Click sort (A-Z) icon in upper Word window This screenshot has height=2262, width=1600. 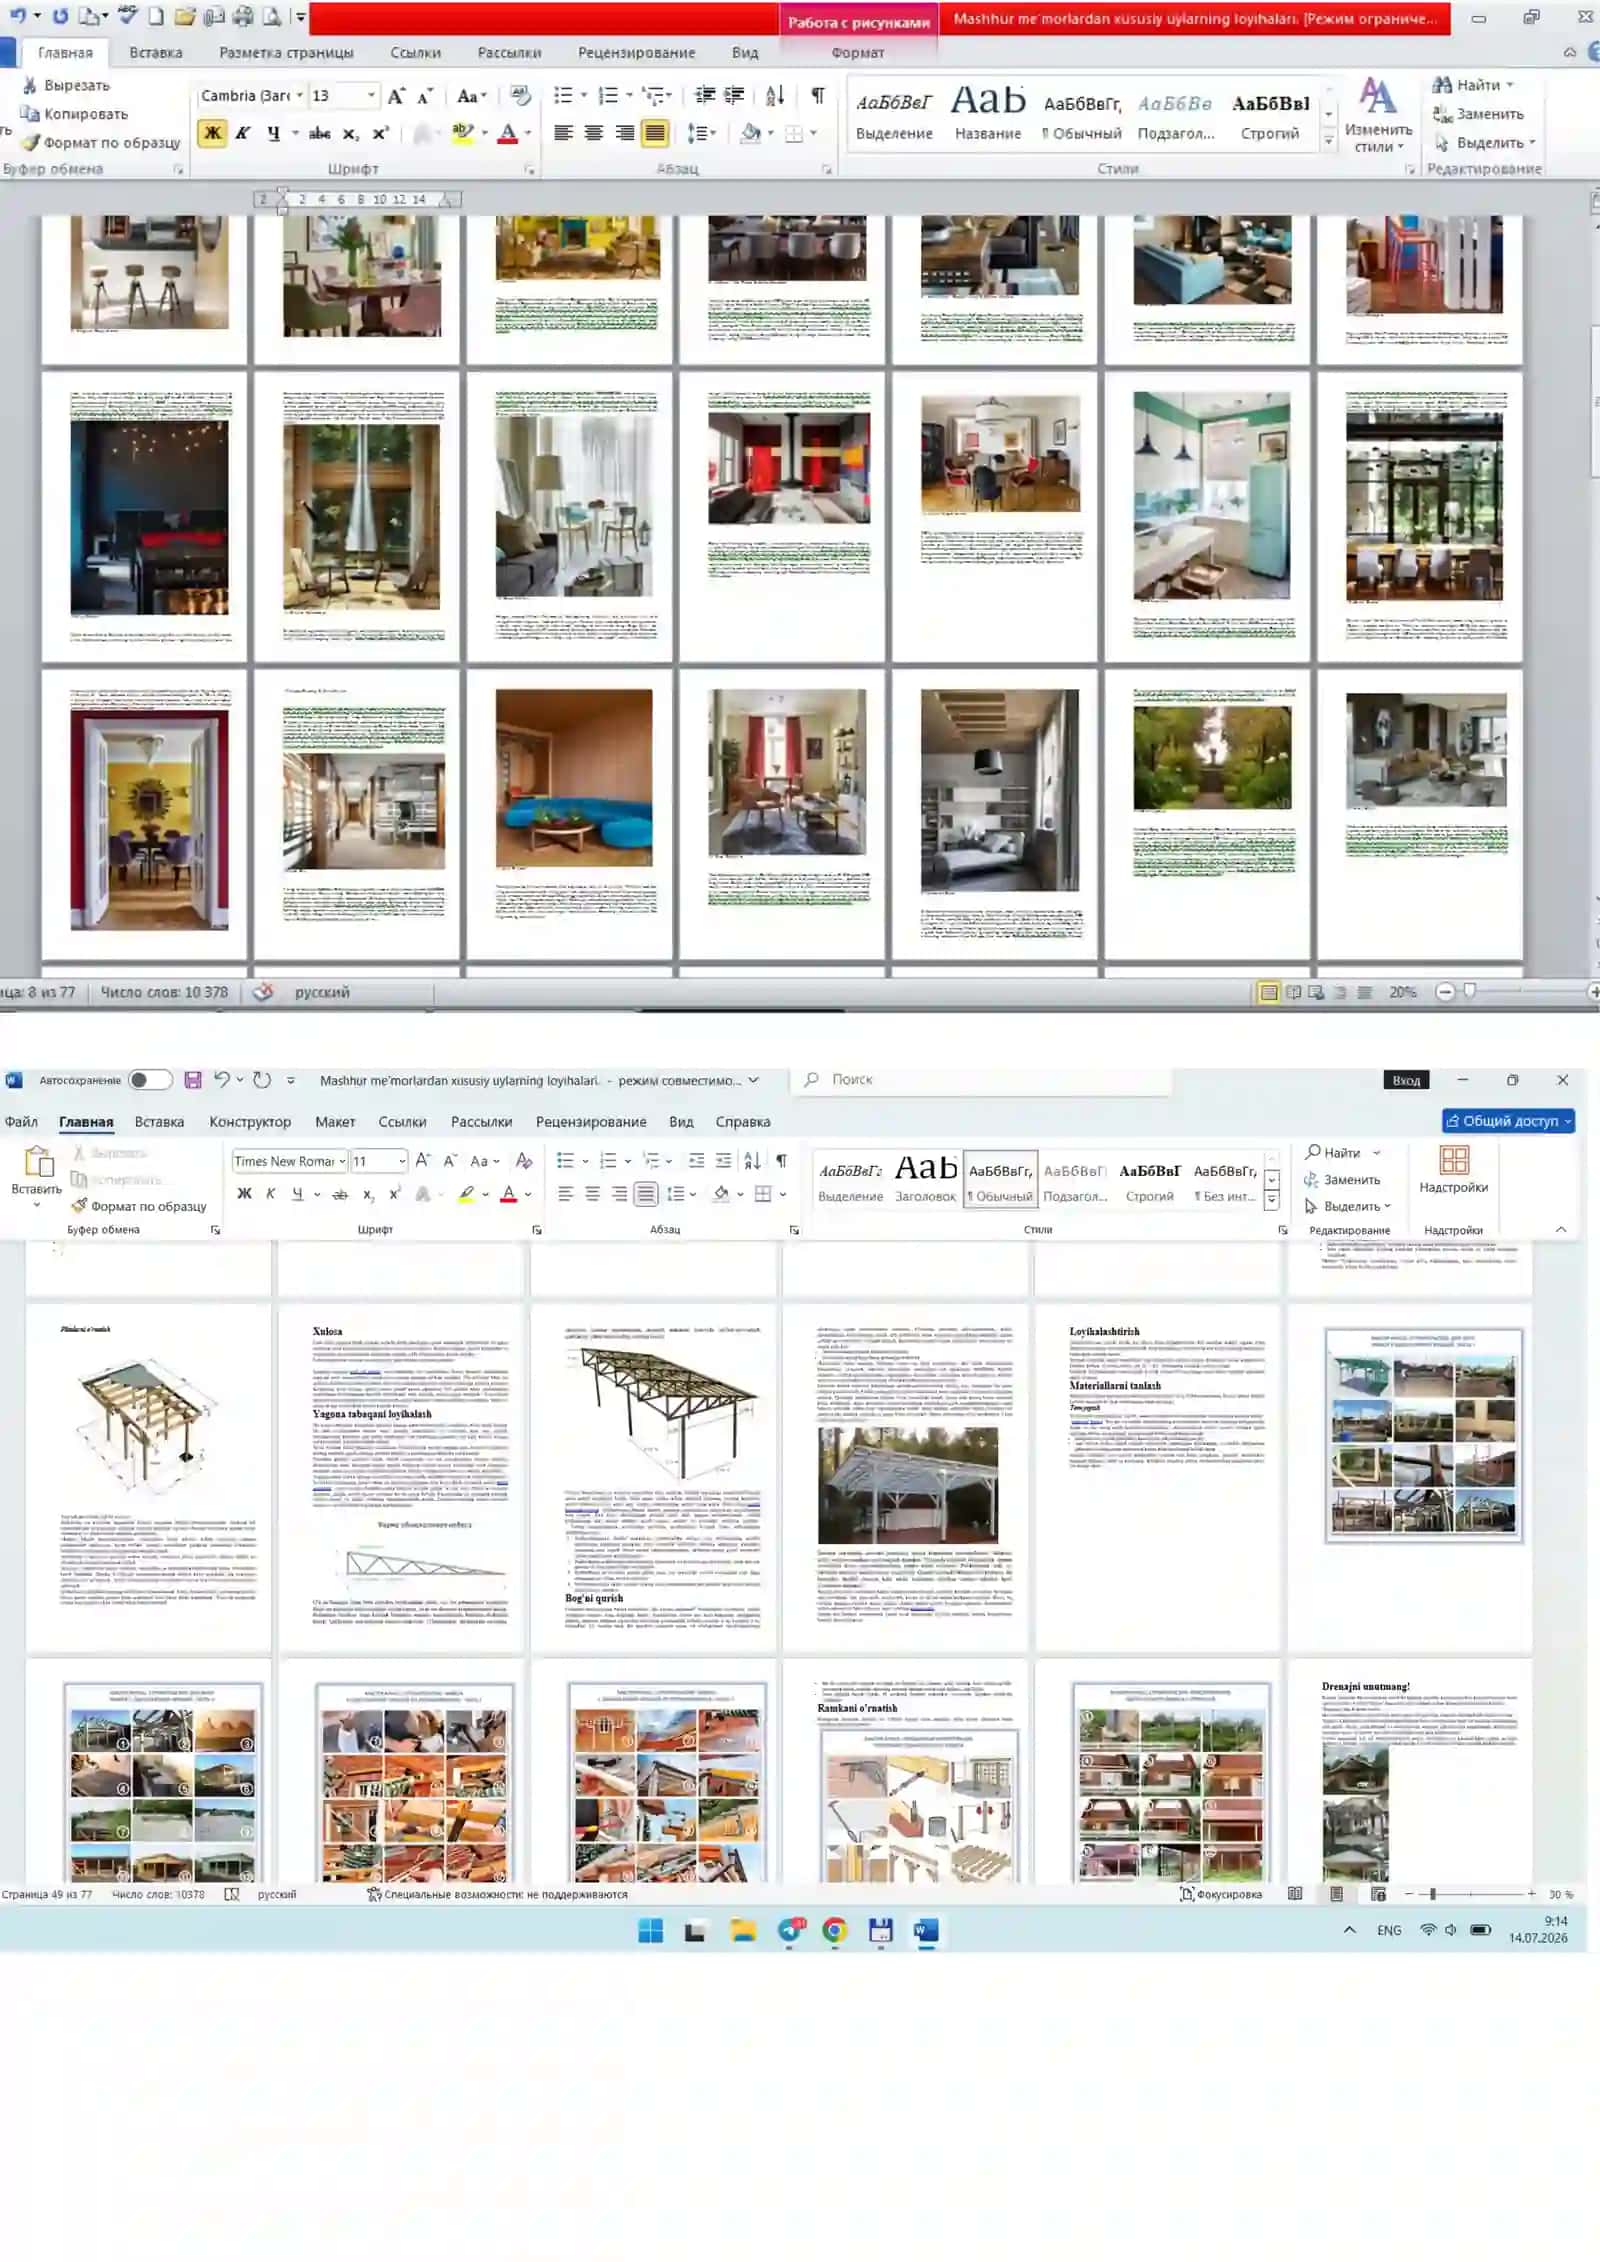pyautogui.click(x=775, y=96)
